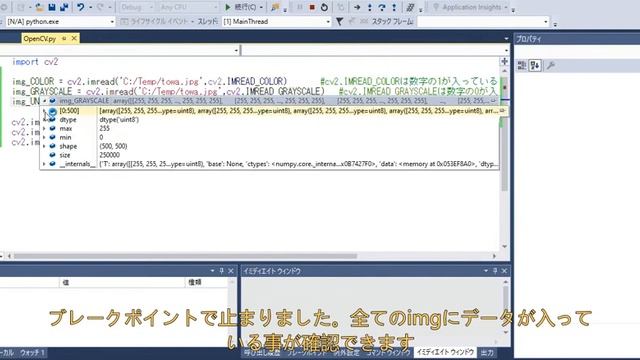Screen dimensions: 640x360
Task: Expand the shape row in datatip
Action: click(x=44, y=146)
